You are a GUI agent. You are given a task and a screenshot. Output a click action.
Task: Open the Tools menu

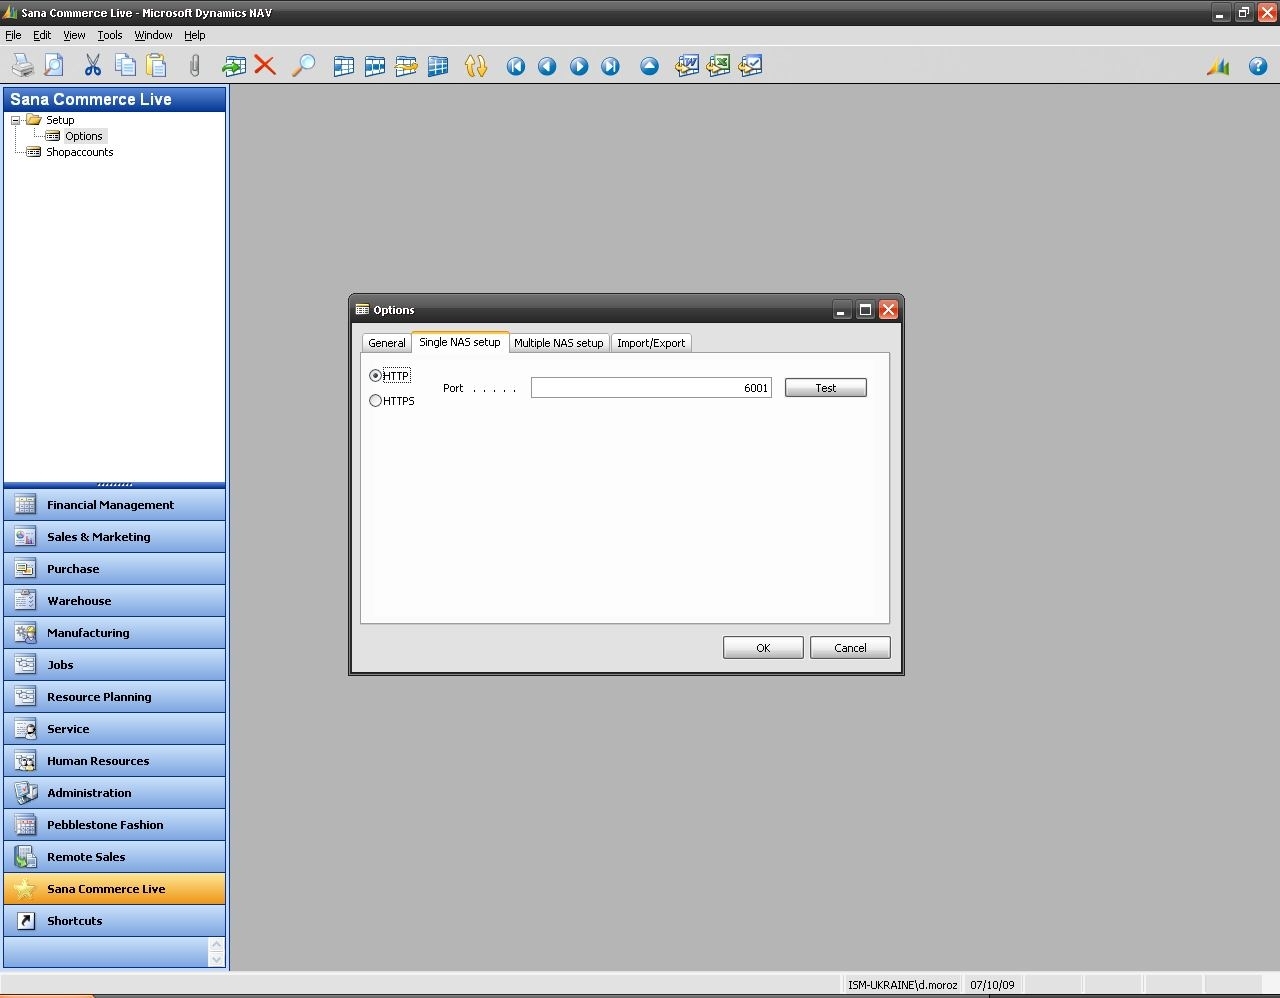click(x=110, y=35)
